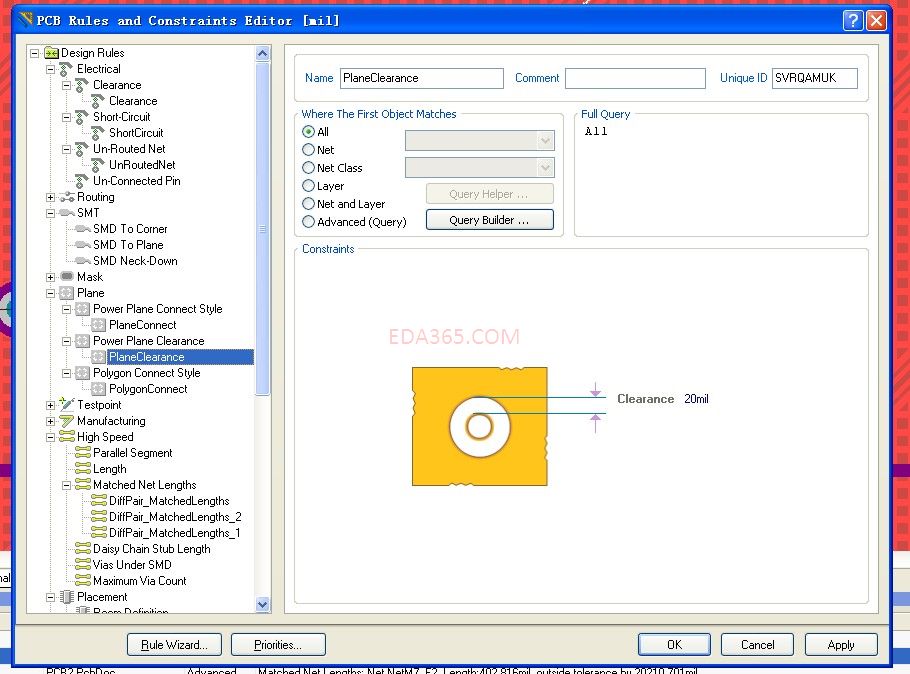910x674 pixels.
Task: Select the Net radio button
Action: (309, 150)
